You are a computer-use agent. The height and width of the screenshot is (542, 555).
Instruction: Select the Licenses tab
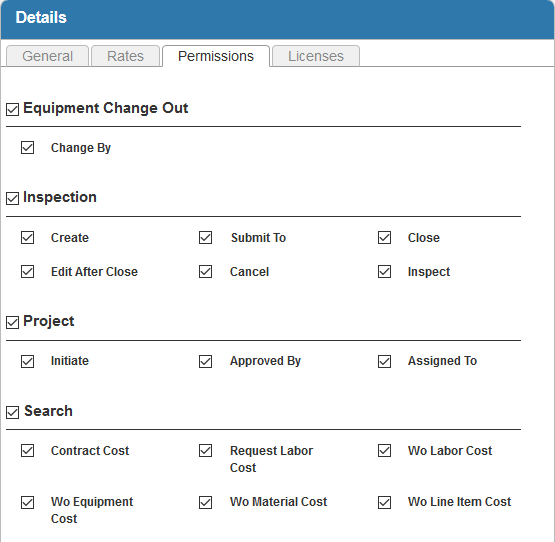point(316,56)
